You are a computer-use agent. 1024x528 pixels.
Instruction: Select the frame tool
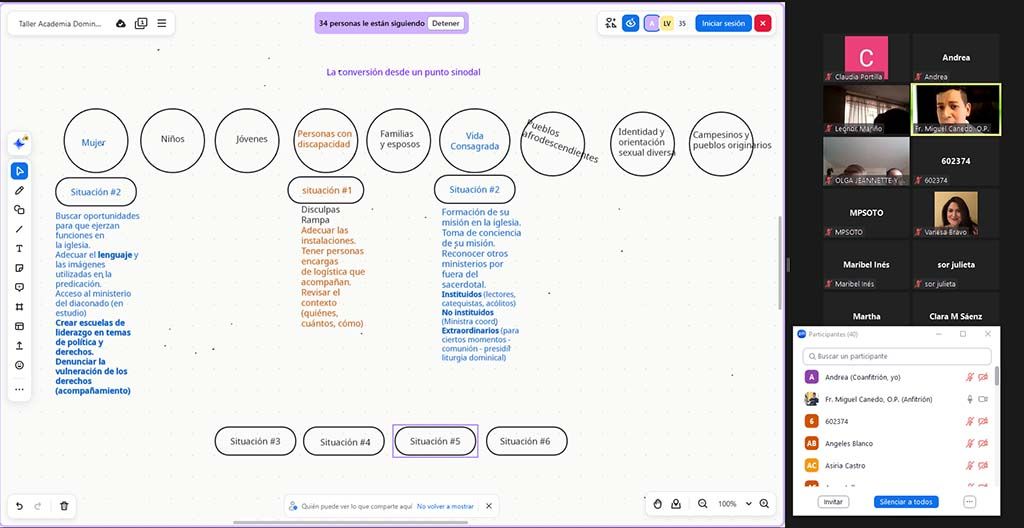pos(19,306)
